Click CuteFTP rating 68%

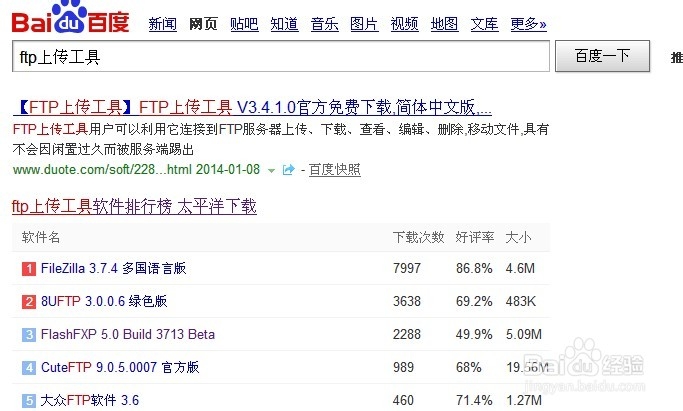469,367
